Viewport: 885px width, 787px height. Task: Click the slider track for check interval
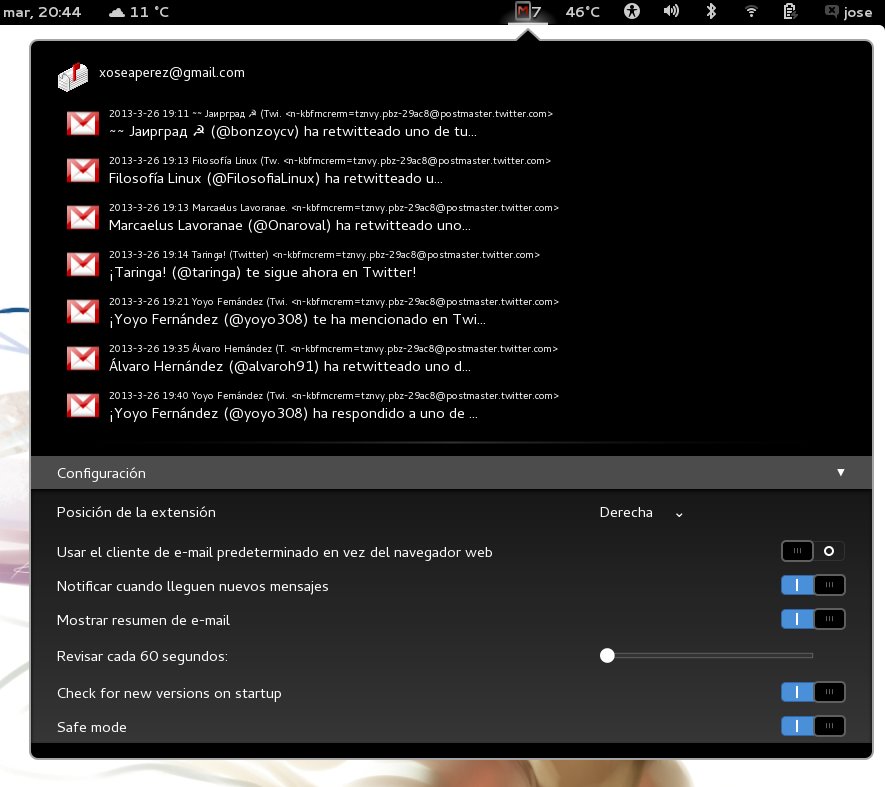point(706,655)
